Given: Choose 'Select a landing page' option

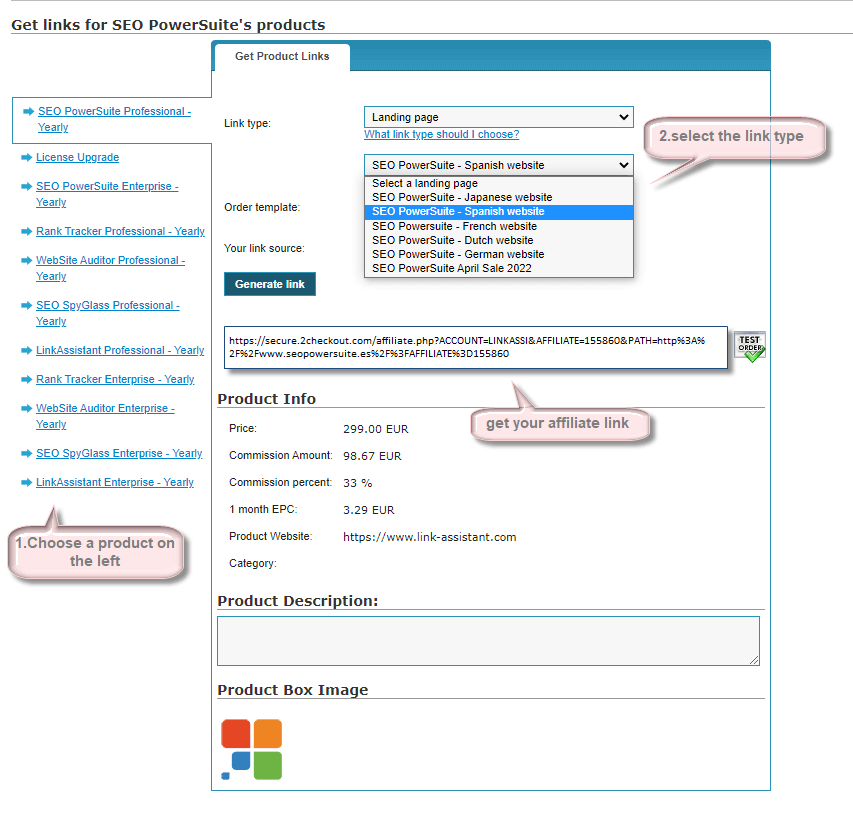Looking at the screenshot, I should [498, 183].
